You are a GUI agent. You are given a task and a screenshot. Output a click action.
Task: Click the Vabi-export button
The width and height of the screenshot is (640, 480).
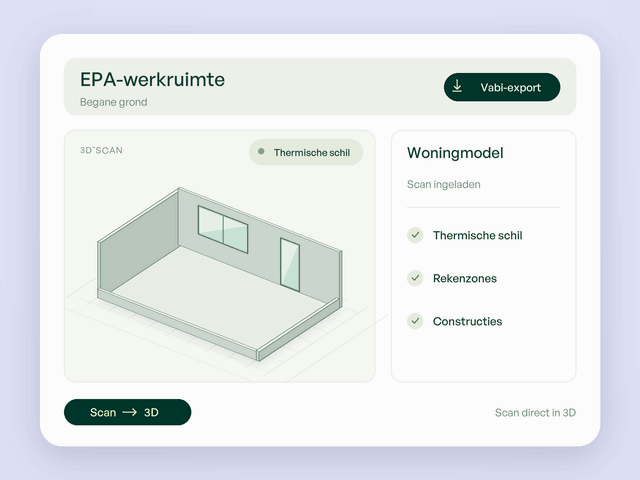(x=502, y=87)
